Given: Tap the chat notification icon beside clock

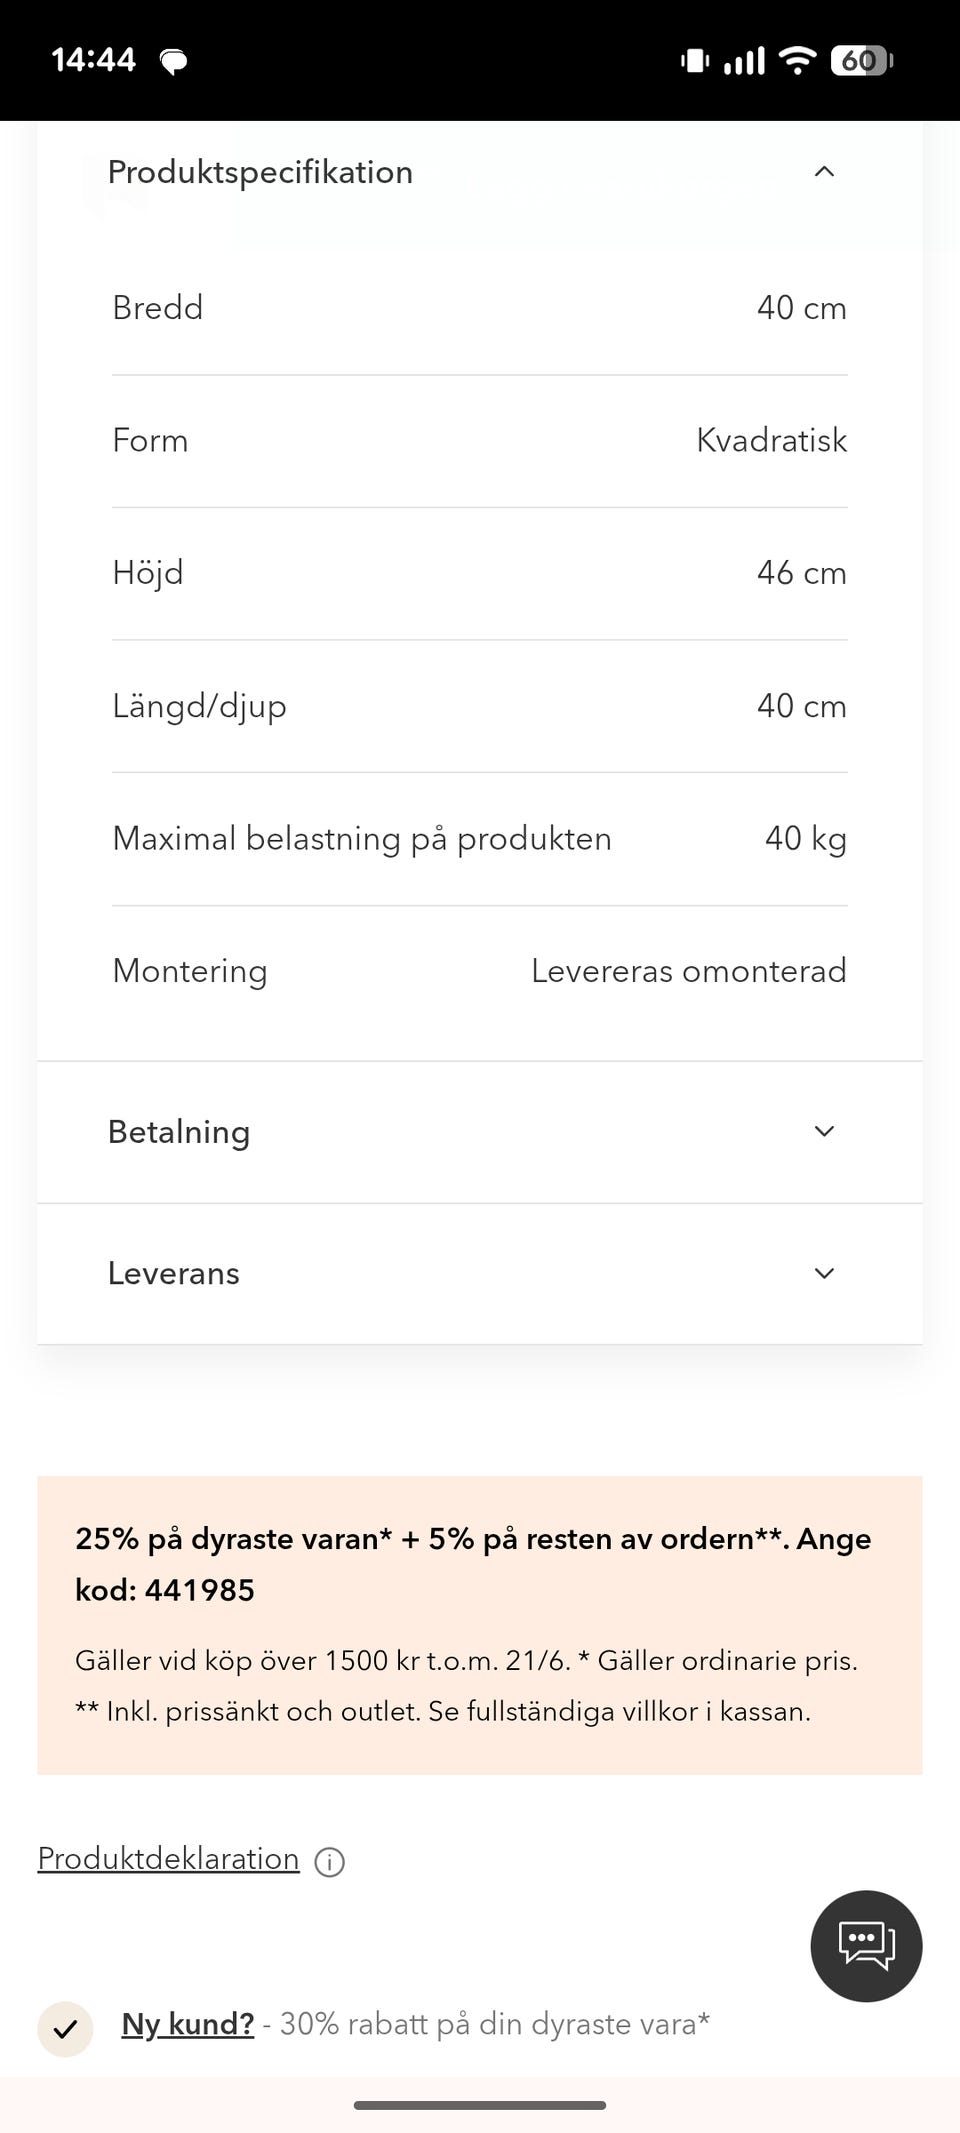Looking at the screenshot, I should tap(174, 62).
